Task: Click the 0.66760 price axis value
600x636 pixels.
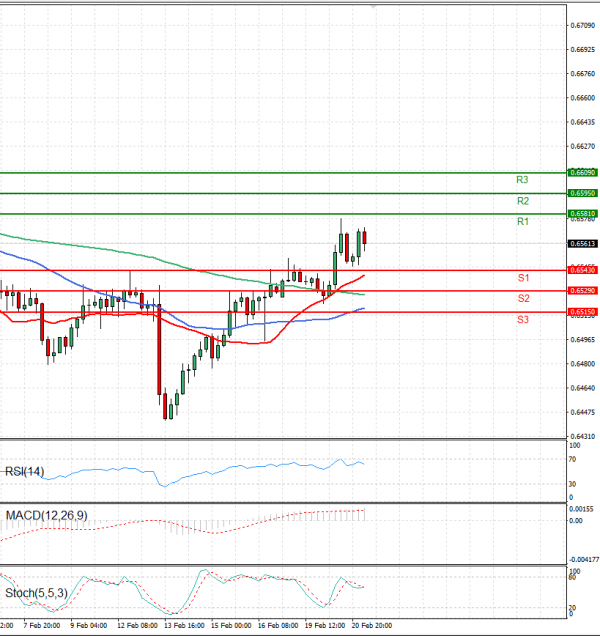Action: click(583, 74)
